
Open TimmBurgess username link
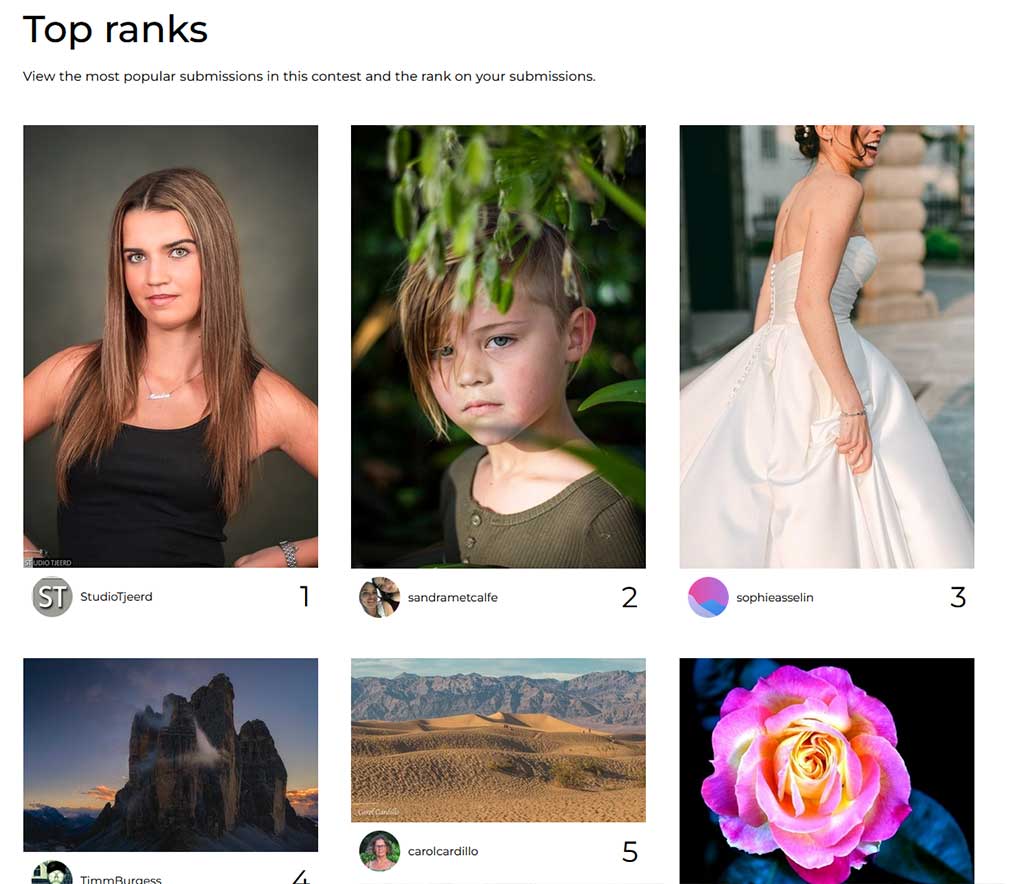(x=121, y=879)
